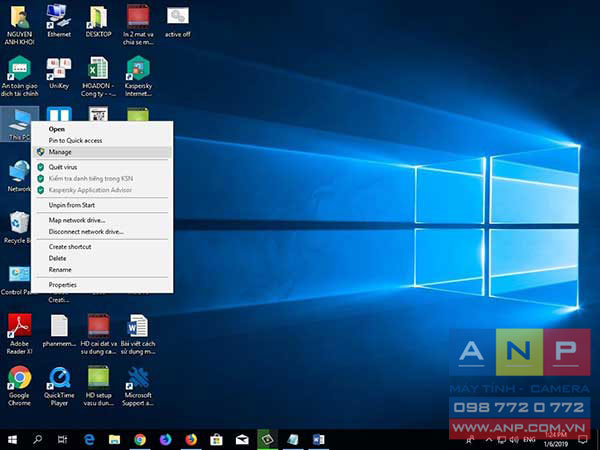This screenshot has width=600, height=450.
Task: Click the Windows Start button
Action: tap(12, 439)
